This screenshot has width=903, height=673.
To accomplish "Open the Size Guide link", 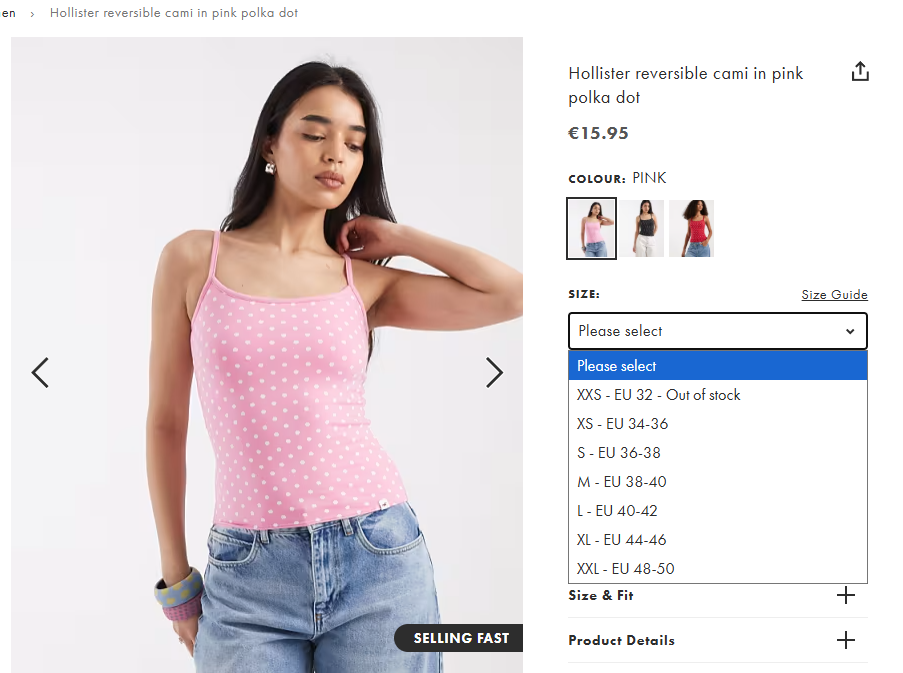I will pyautogui.click(x=834, y=294).
